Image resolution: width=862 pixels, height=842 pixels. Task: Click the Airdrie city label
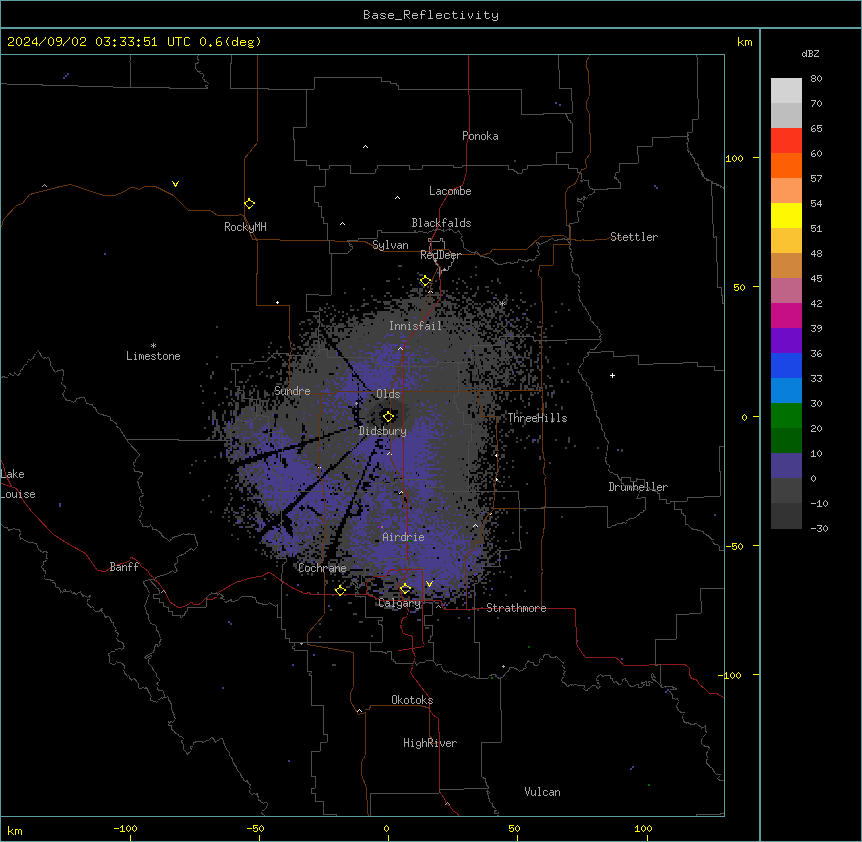coord(403,537)
